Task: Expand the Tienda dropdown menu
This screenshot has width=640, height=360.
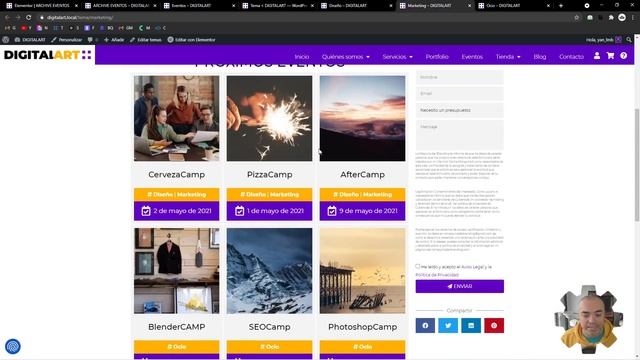Action: (x=508, y=57)
